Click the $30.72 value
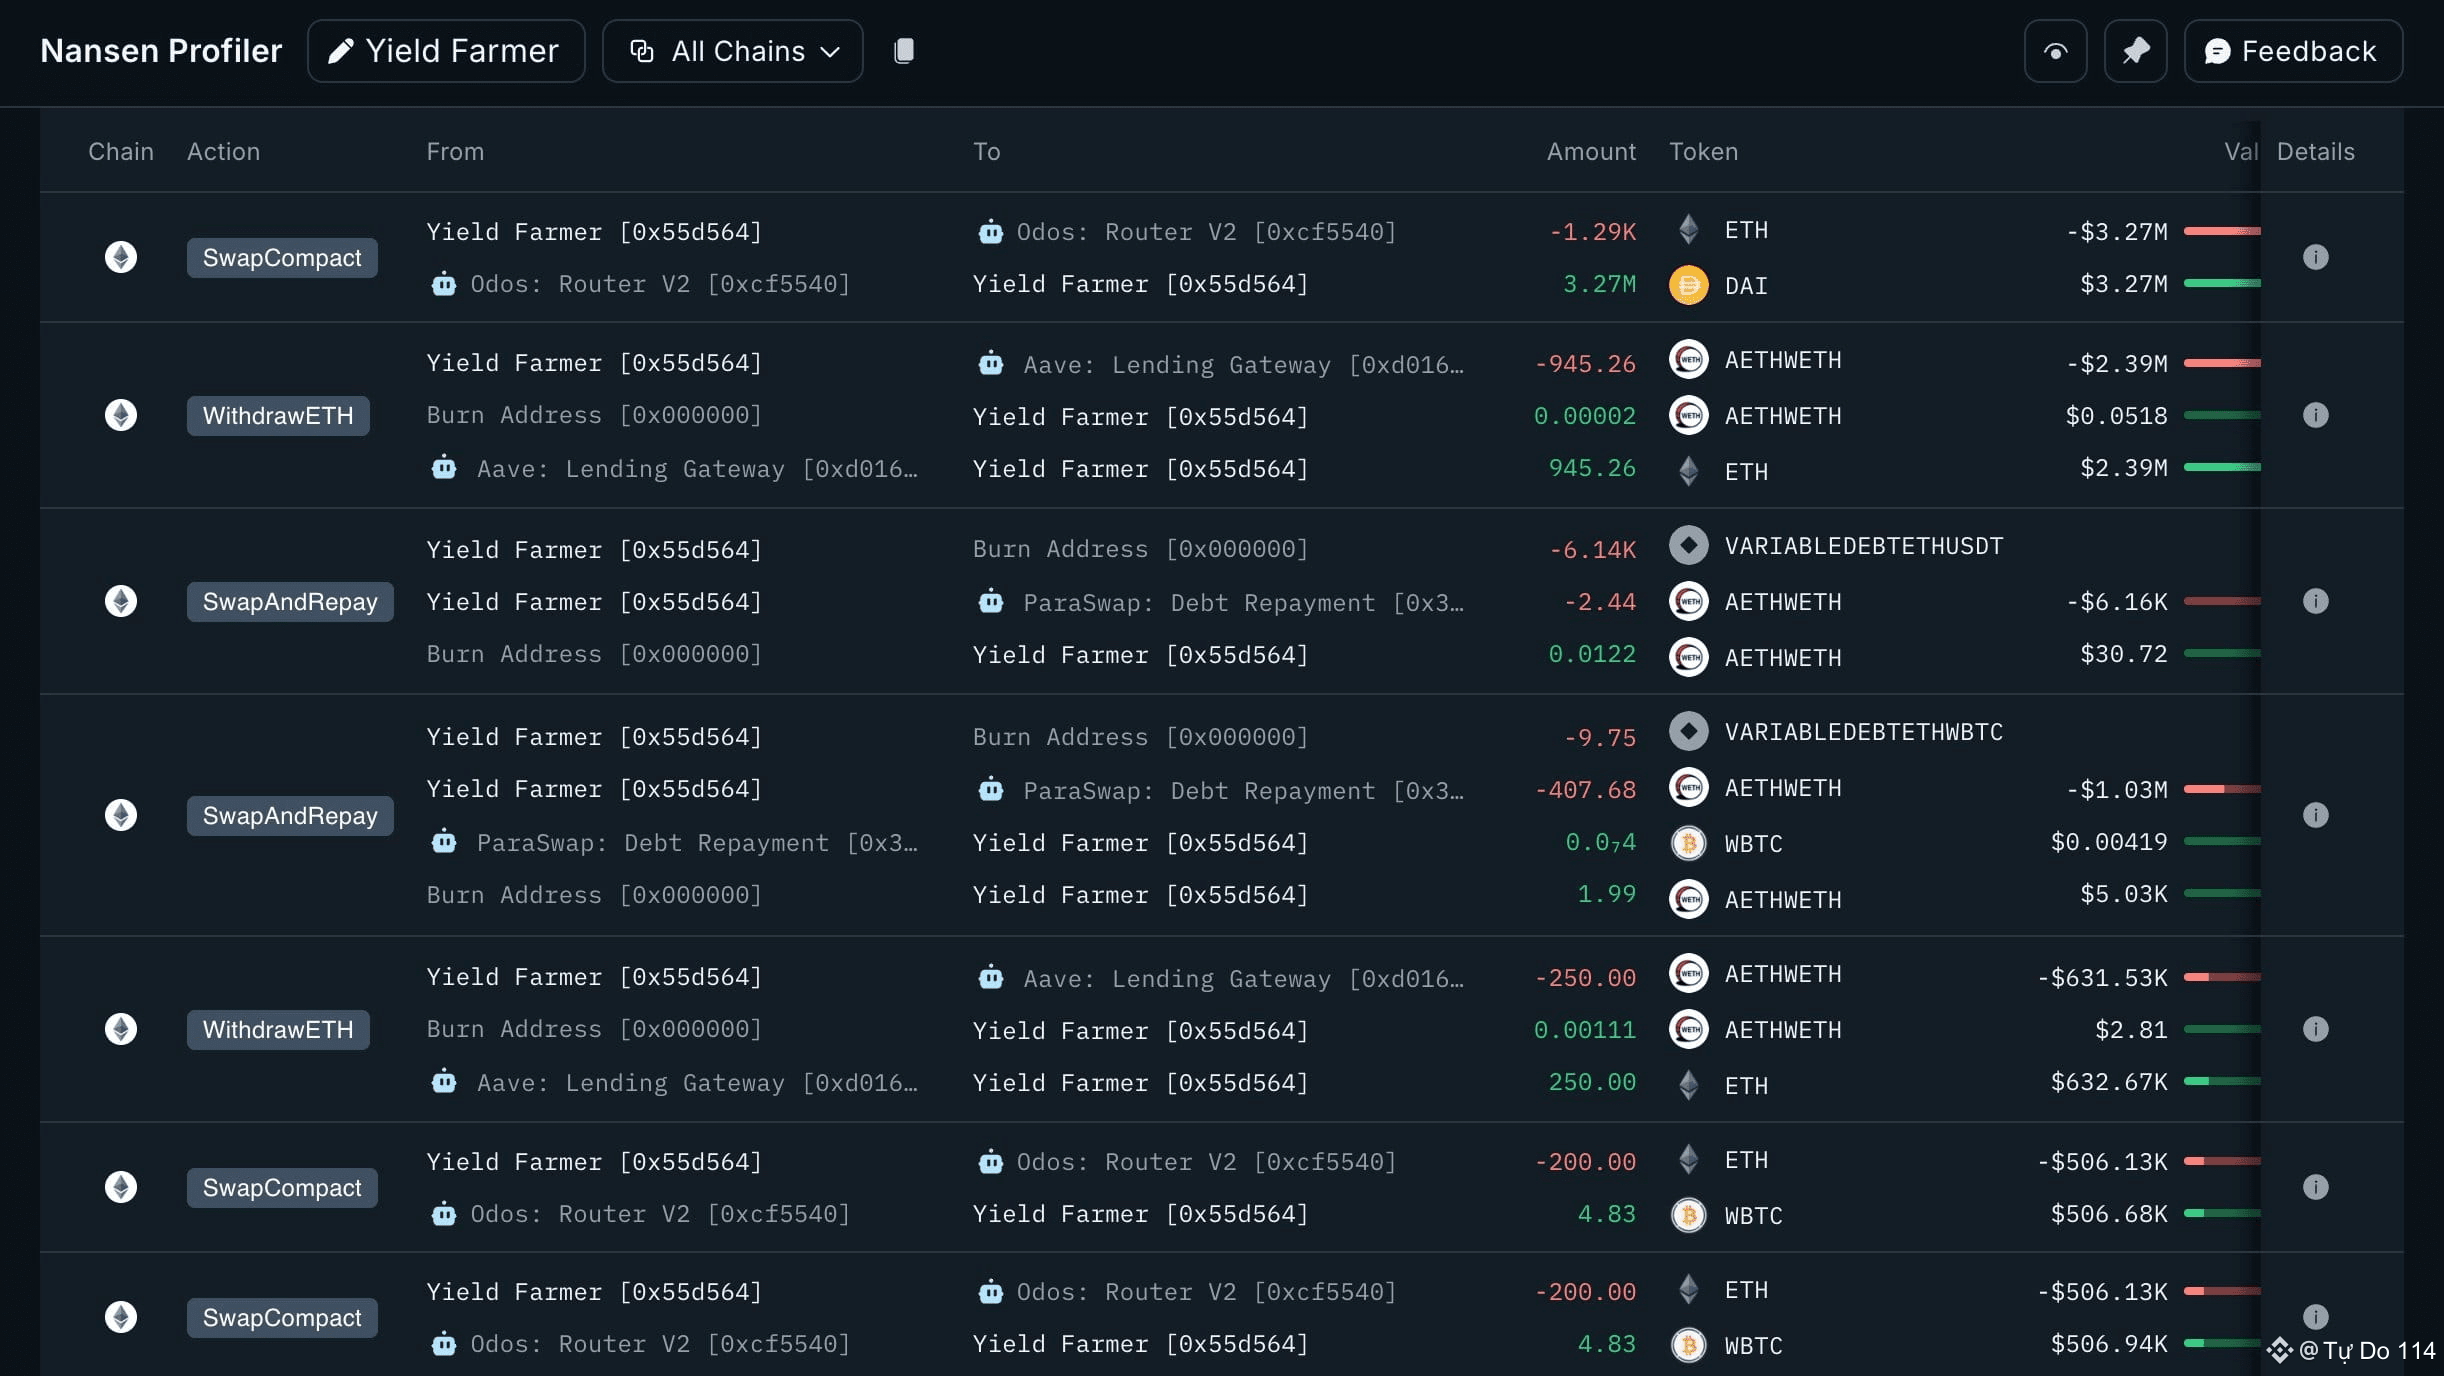This screenshot has height=1376, width=2444. 2124,653
